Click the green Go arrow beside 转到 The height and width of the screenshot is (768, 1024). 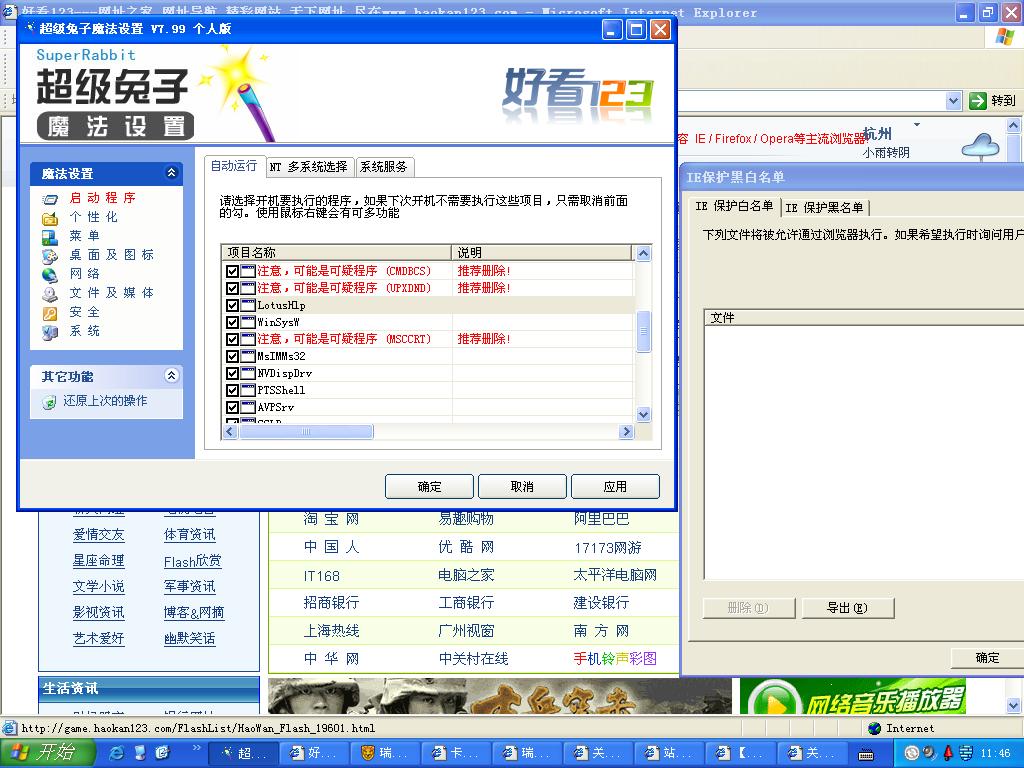[x=978, y=101]
